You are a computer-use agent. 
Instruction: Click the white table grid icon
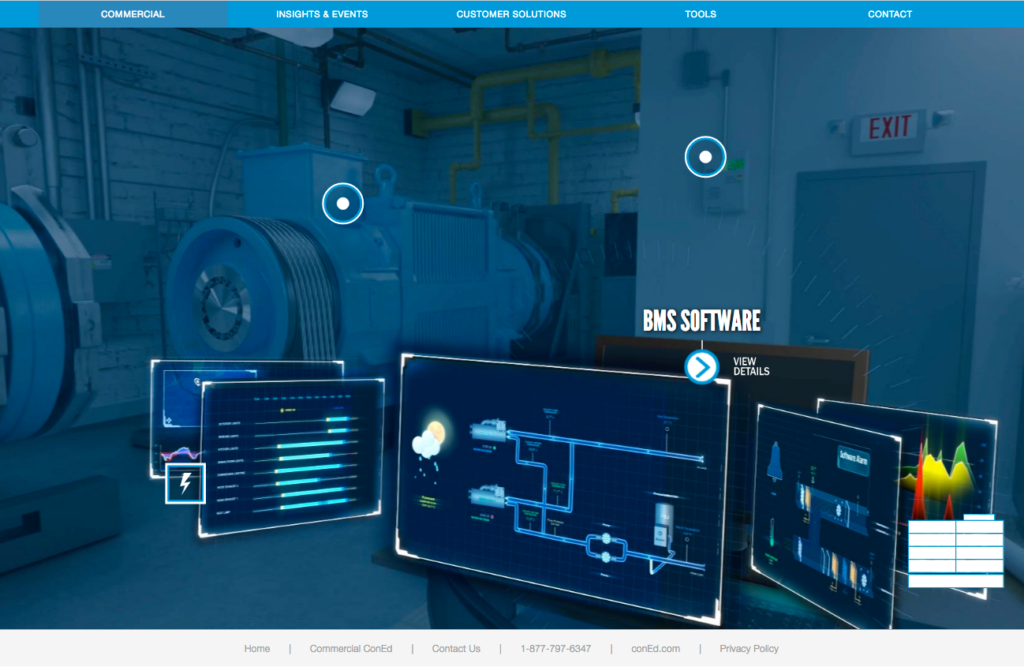point(955,551)
